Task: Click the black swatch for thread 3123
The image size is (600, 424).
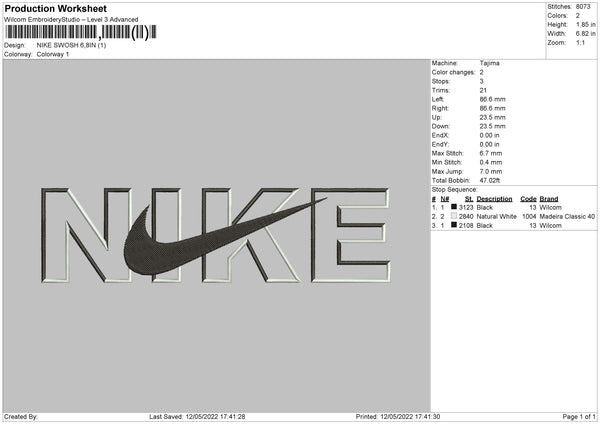Action: 454,207
